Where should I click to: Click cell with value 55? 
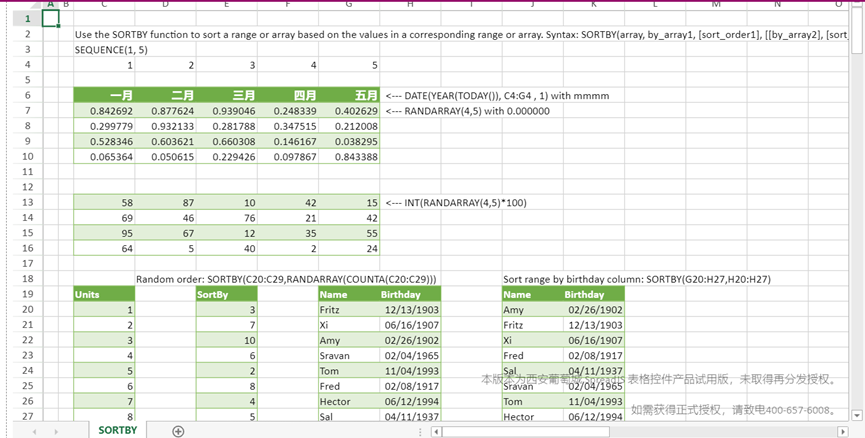click(349, 233)
